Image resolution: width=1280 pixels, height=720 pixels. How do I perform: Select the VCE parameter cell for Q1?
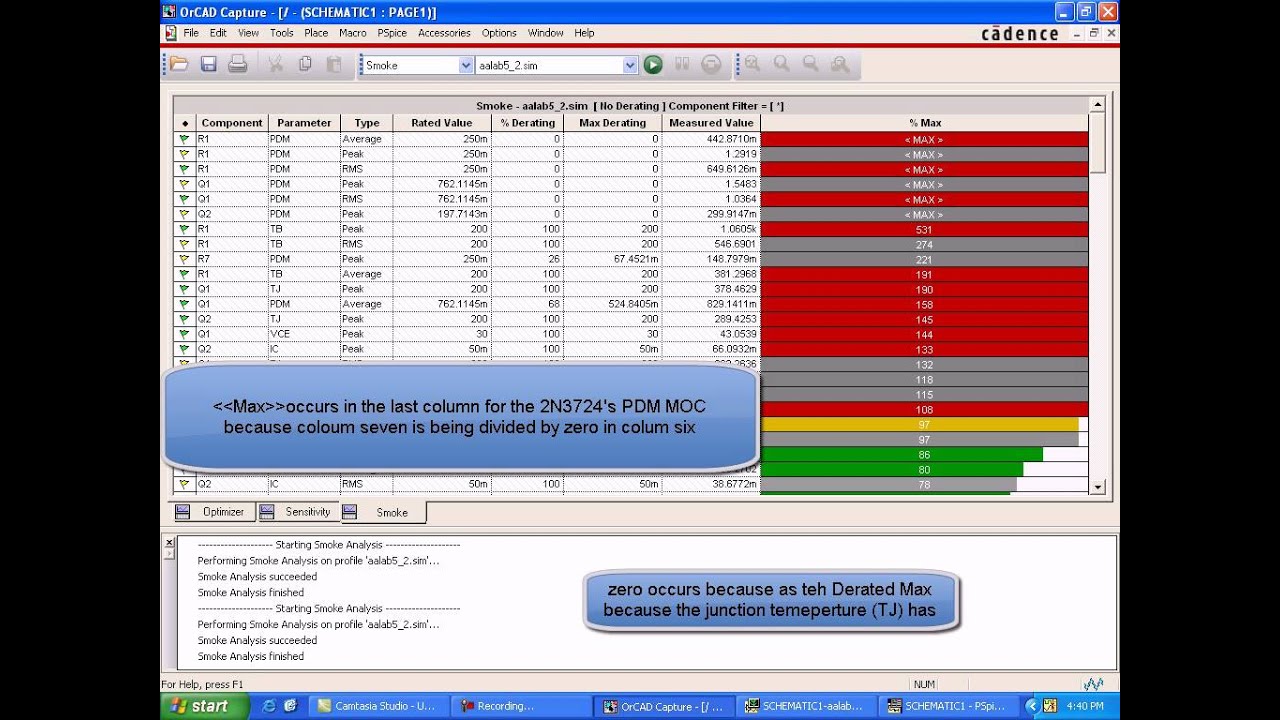click(304, 334)
